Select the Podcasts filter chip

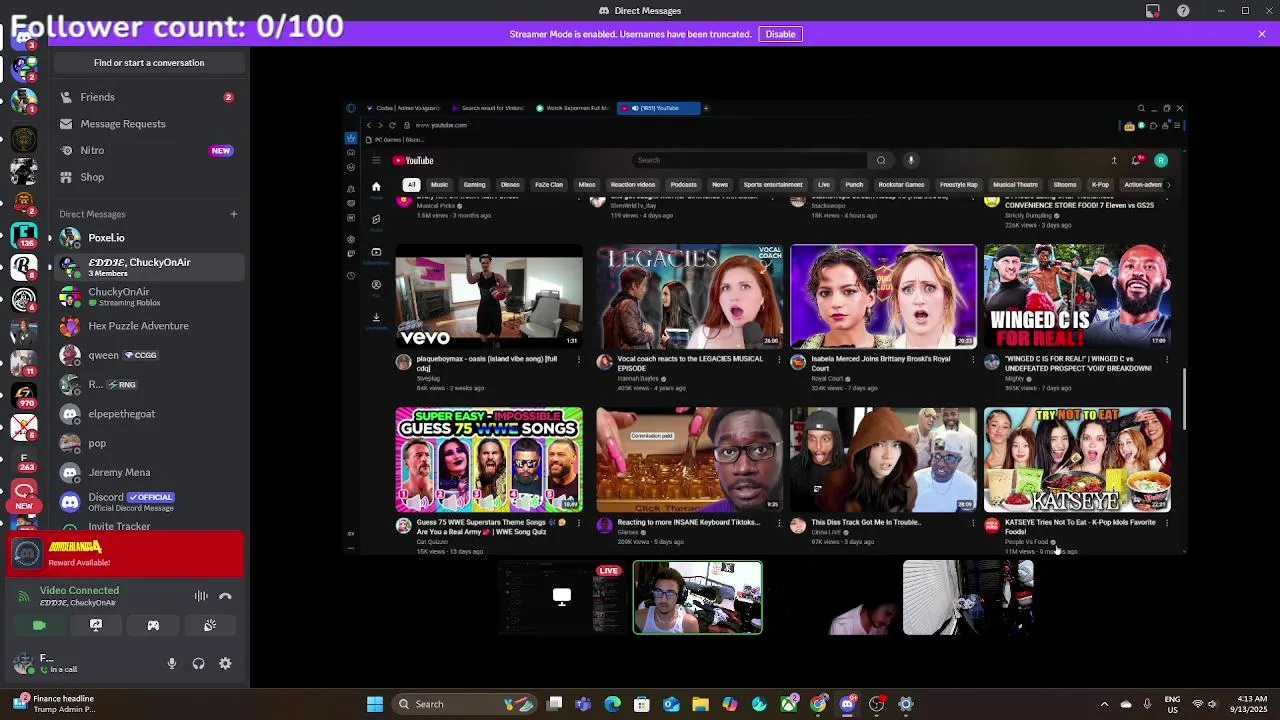point(683,185)
